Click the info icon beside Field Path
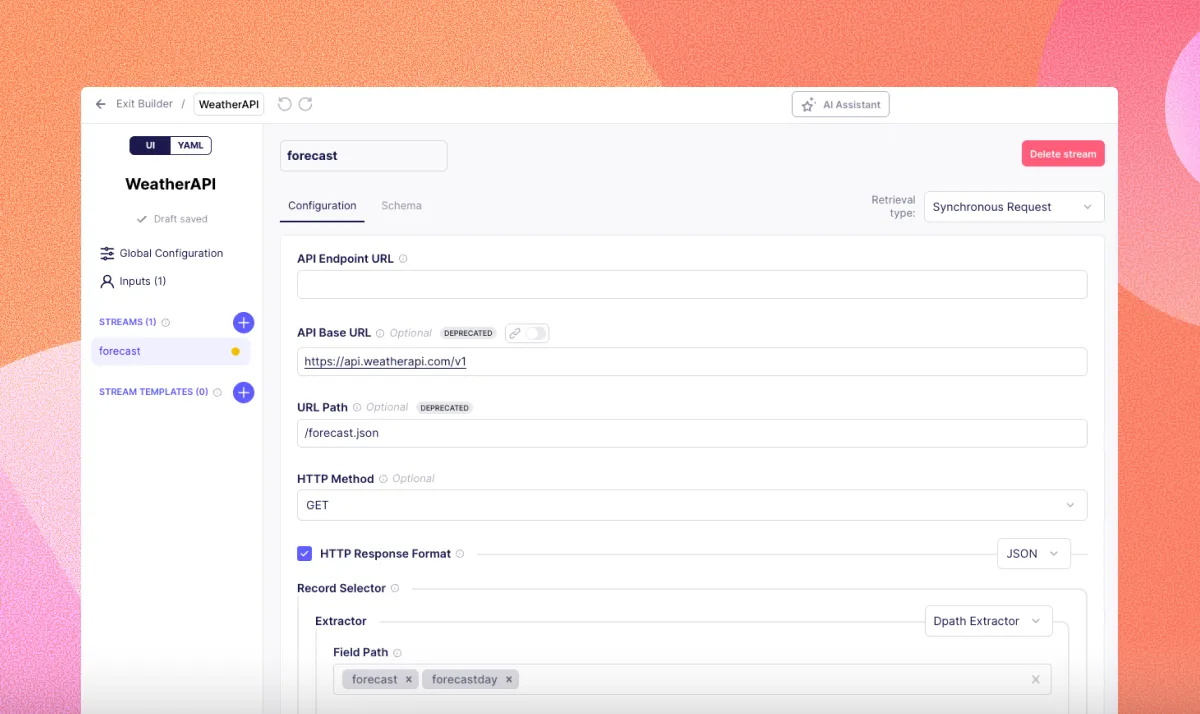Image resolution: width=1200 pixels, height=714 pixels. point(397,653)
